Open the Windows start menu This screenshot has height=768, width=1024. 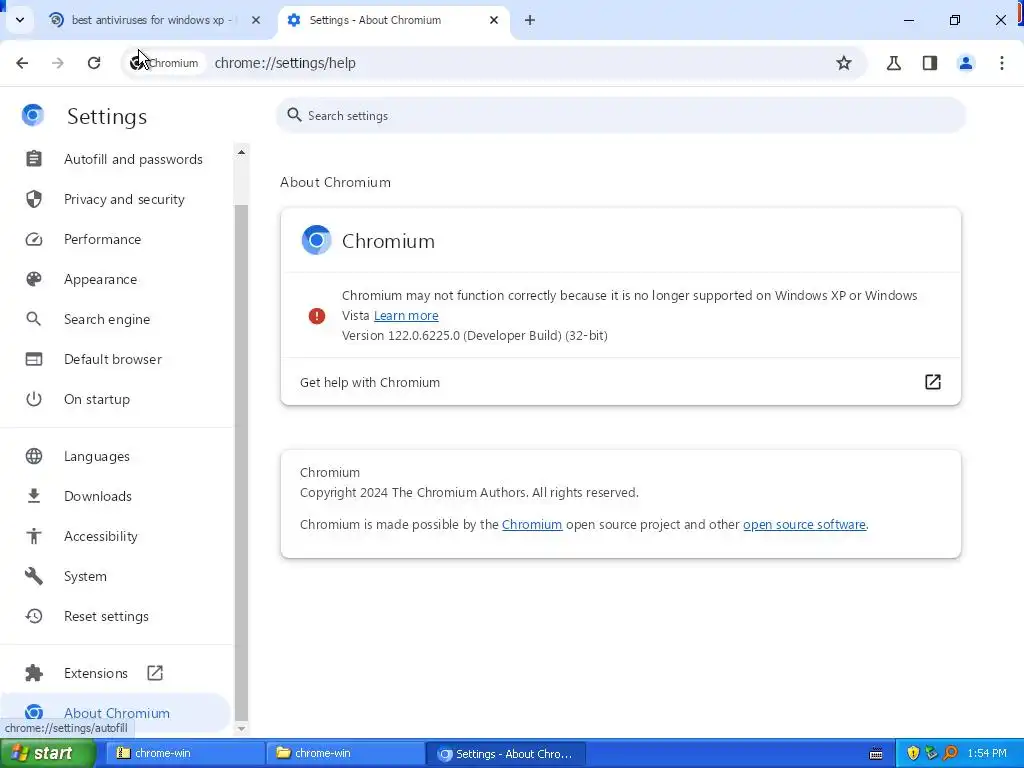pos(47,753)
